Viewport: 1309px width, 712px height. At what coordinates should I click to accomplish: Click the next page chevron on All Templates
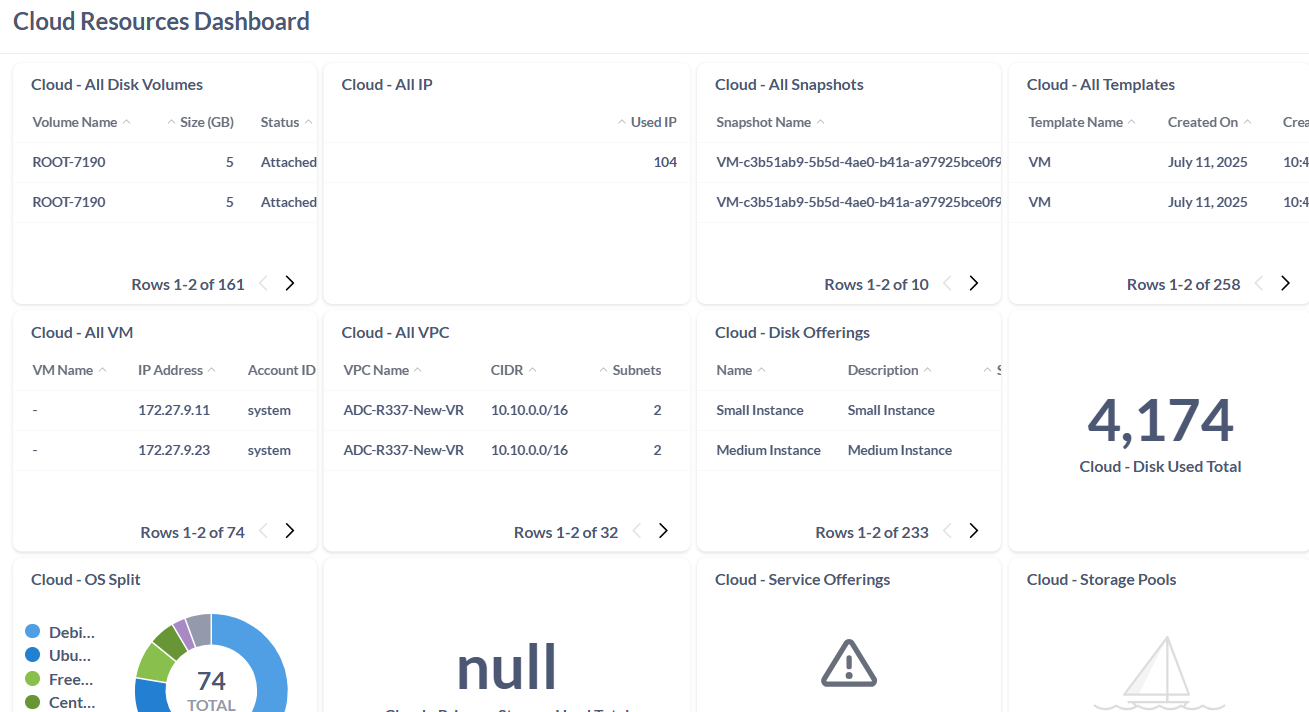1286,283
